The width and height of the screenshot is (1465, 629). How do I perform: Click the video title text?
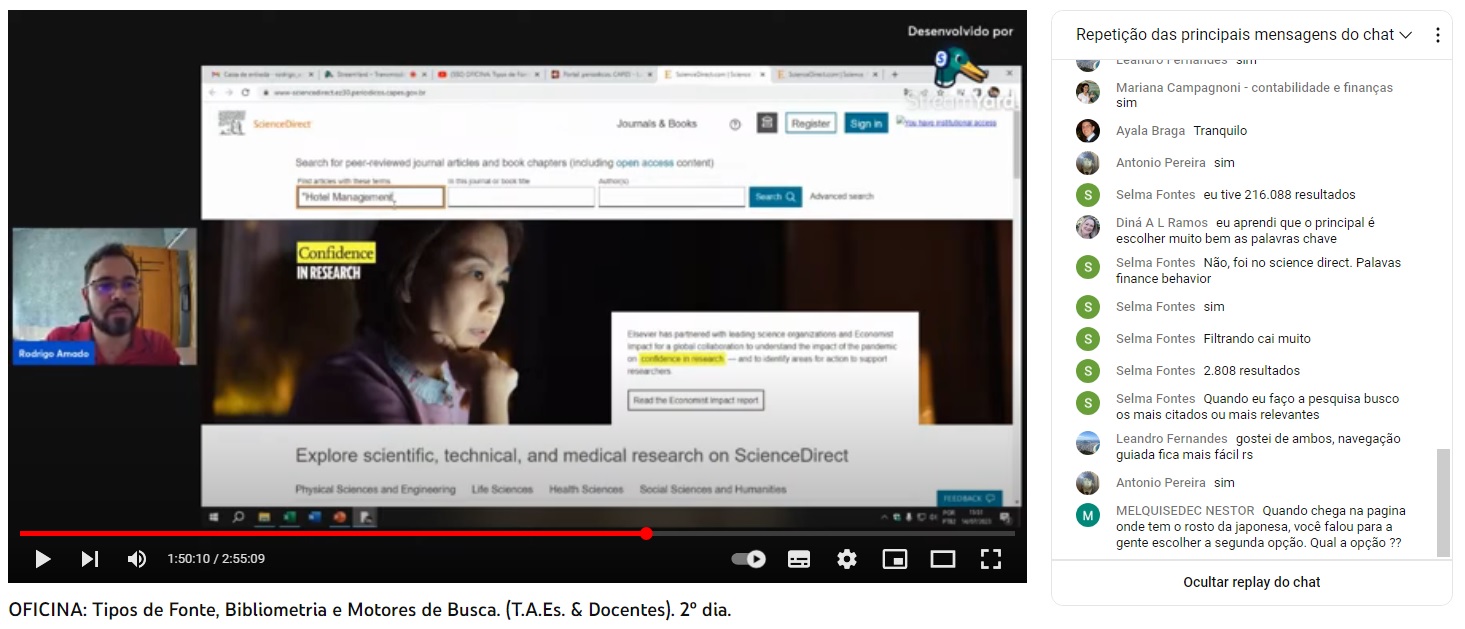tap(370, 609)
